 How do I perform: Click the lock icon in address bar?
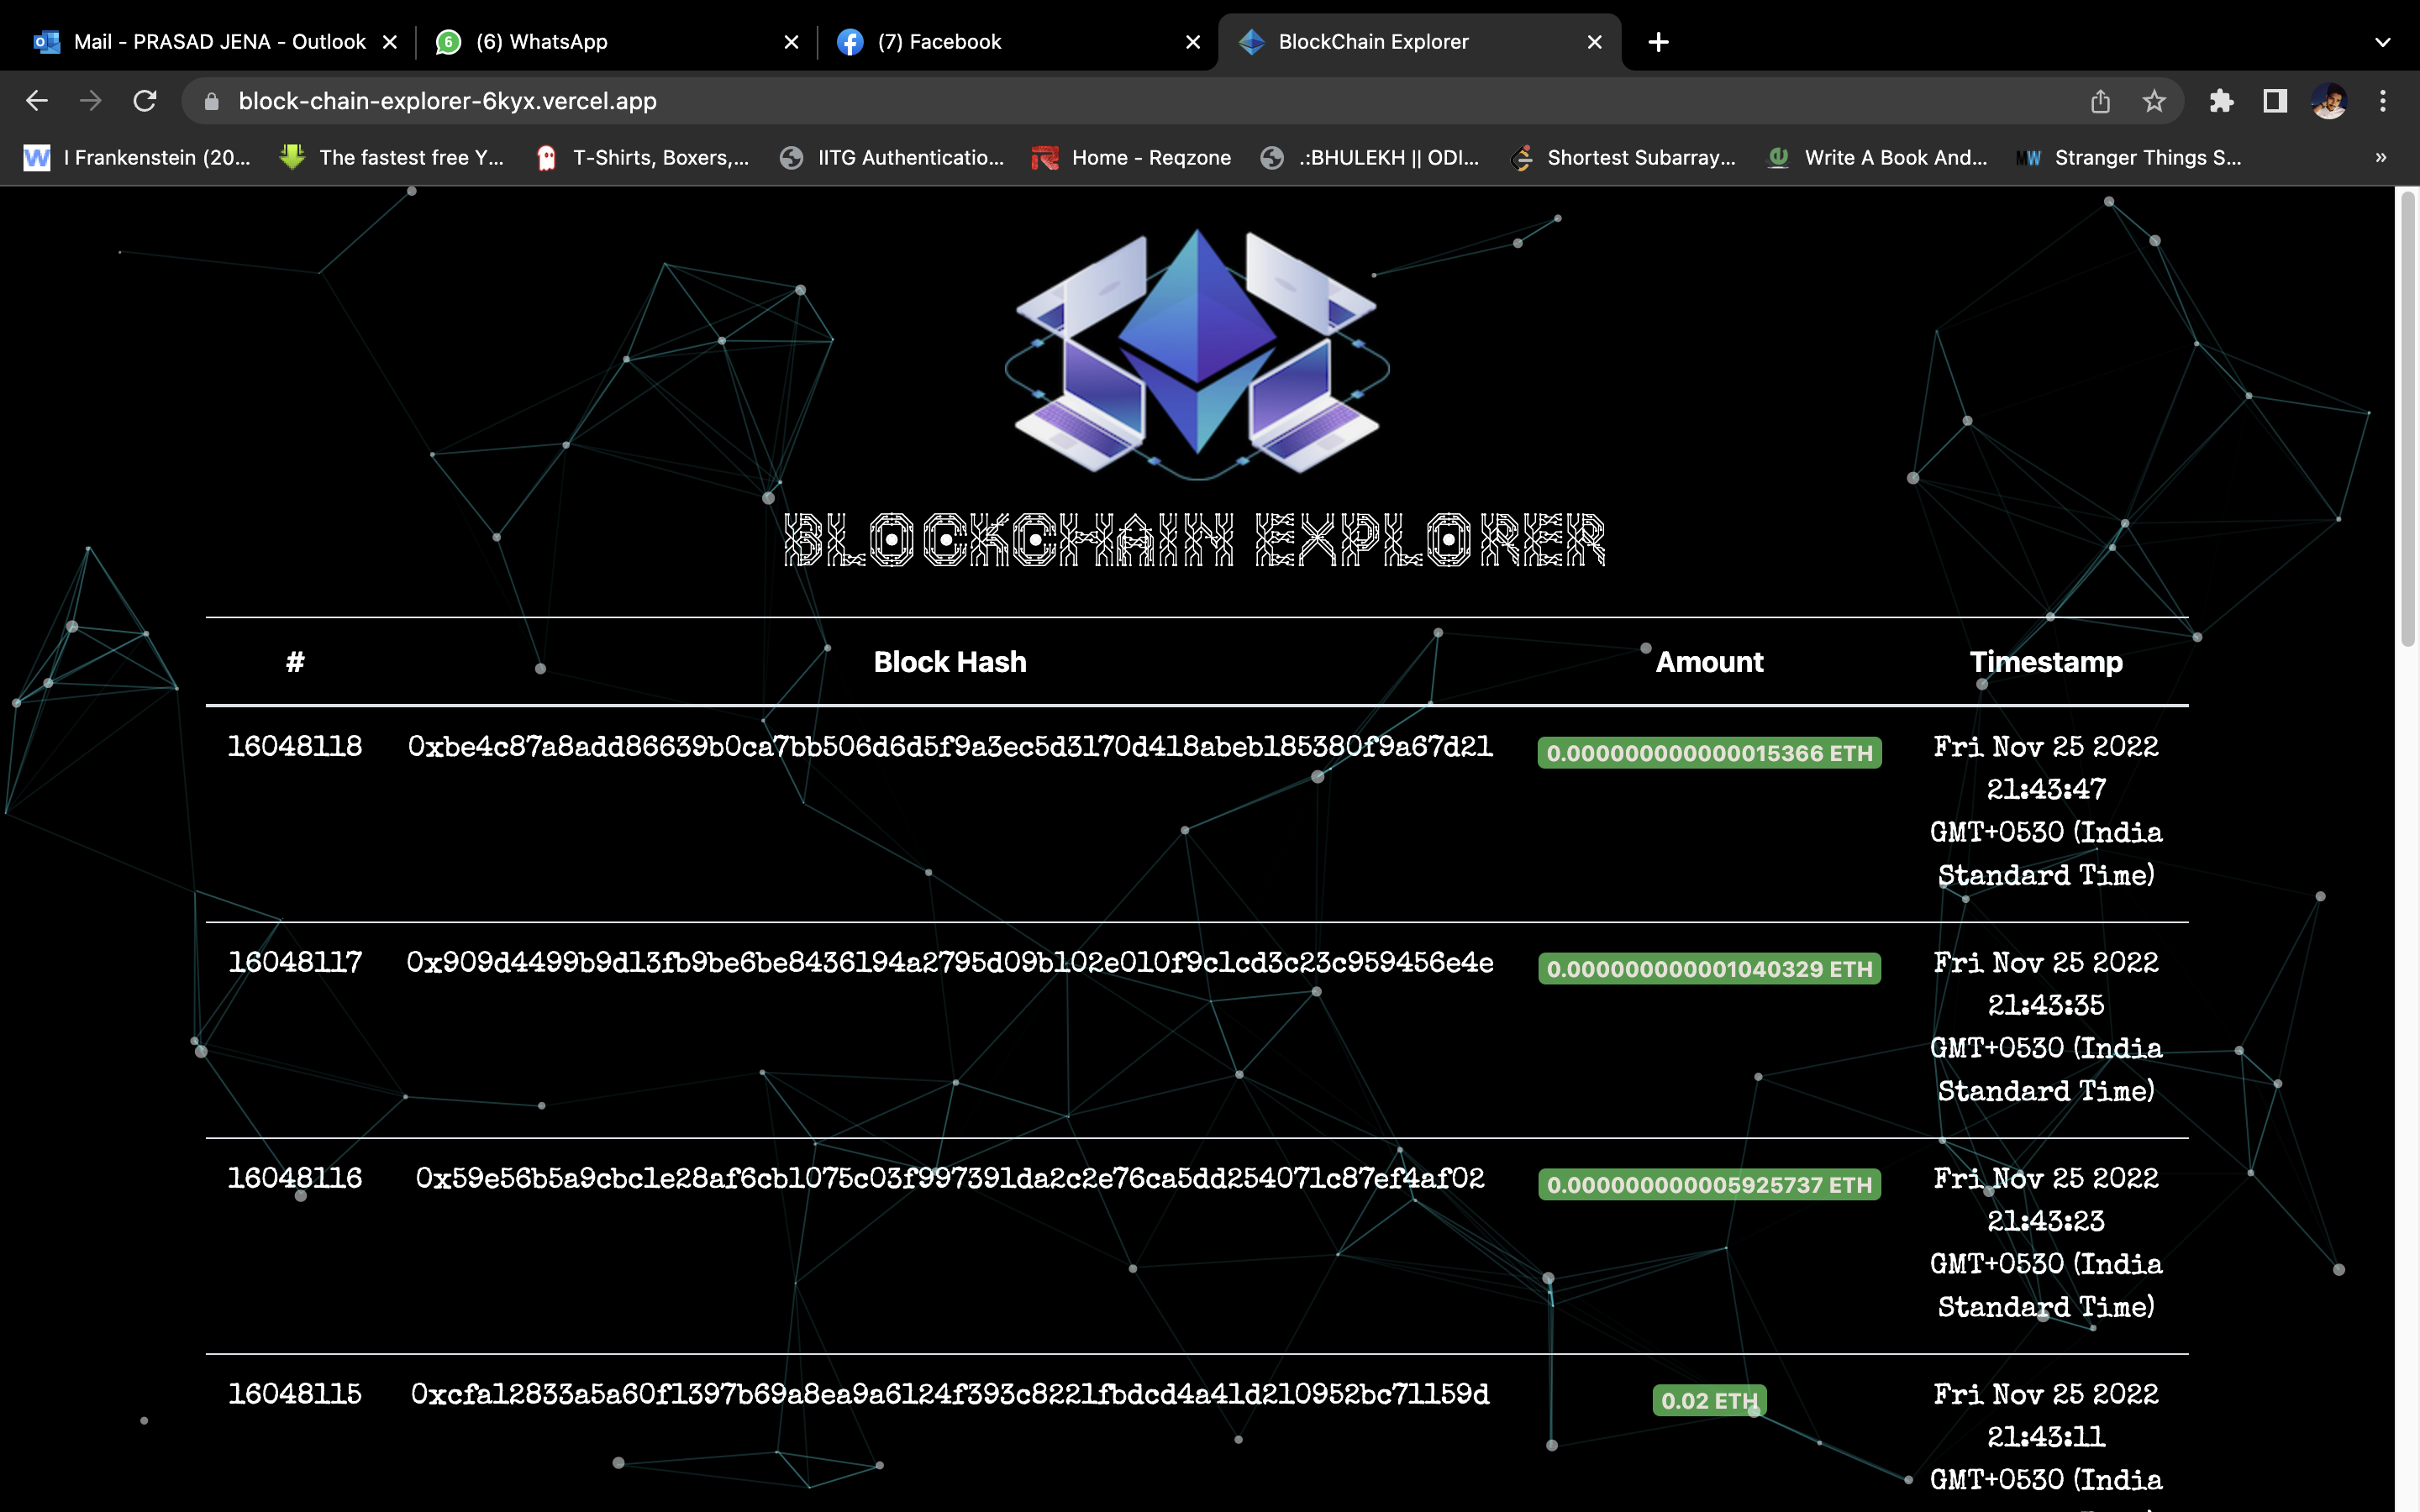pyautogui.click(x=211, y=101)
